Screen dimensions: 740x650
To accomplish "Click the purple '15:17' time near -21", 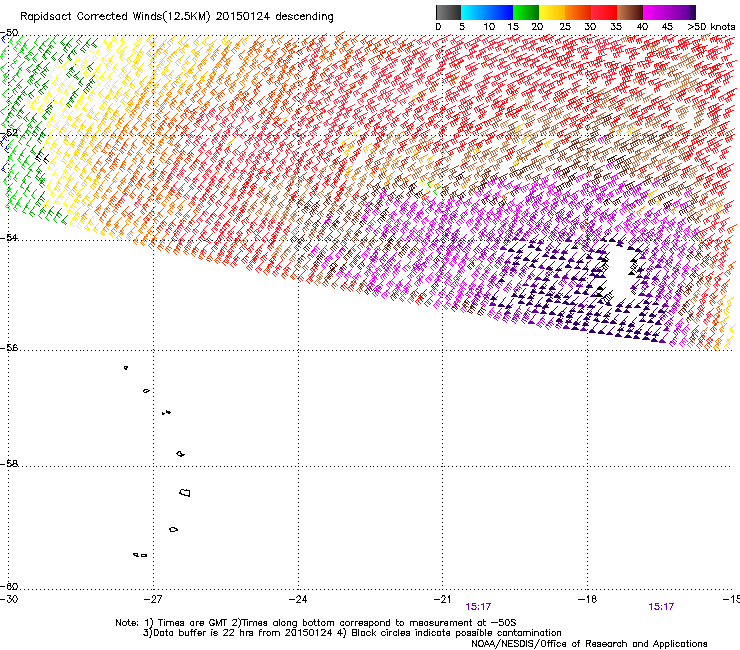I will click(x=478, y=607).
